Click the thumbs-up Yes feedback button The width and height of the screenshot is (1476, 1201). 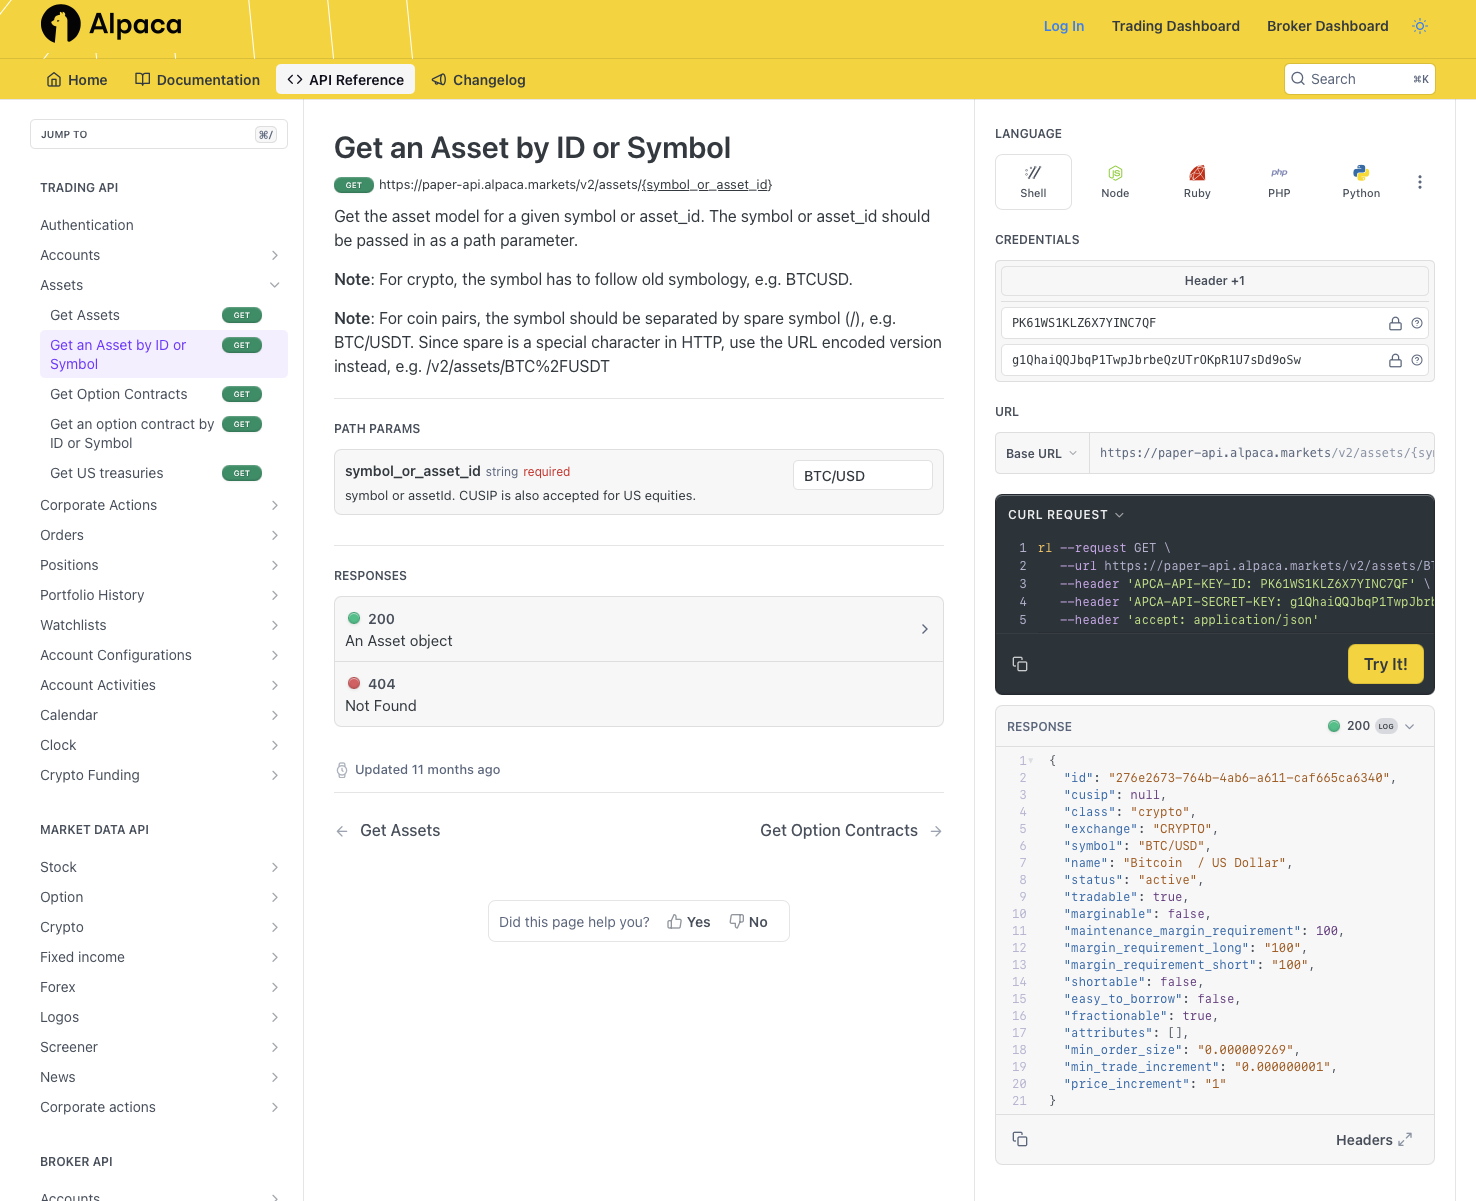tap(689, 922)
